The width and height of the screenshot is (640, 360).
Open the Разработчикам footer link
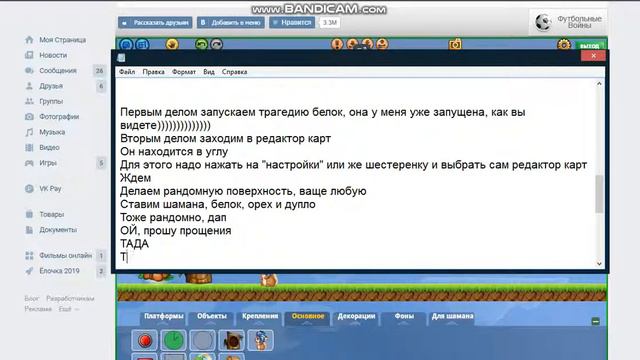pos(70,298)
